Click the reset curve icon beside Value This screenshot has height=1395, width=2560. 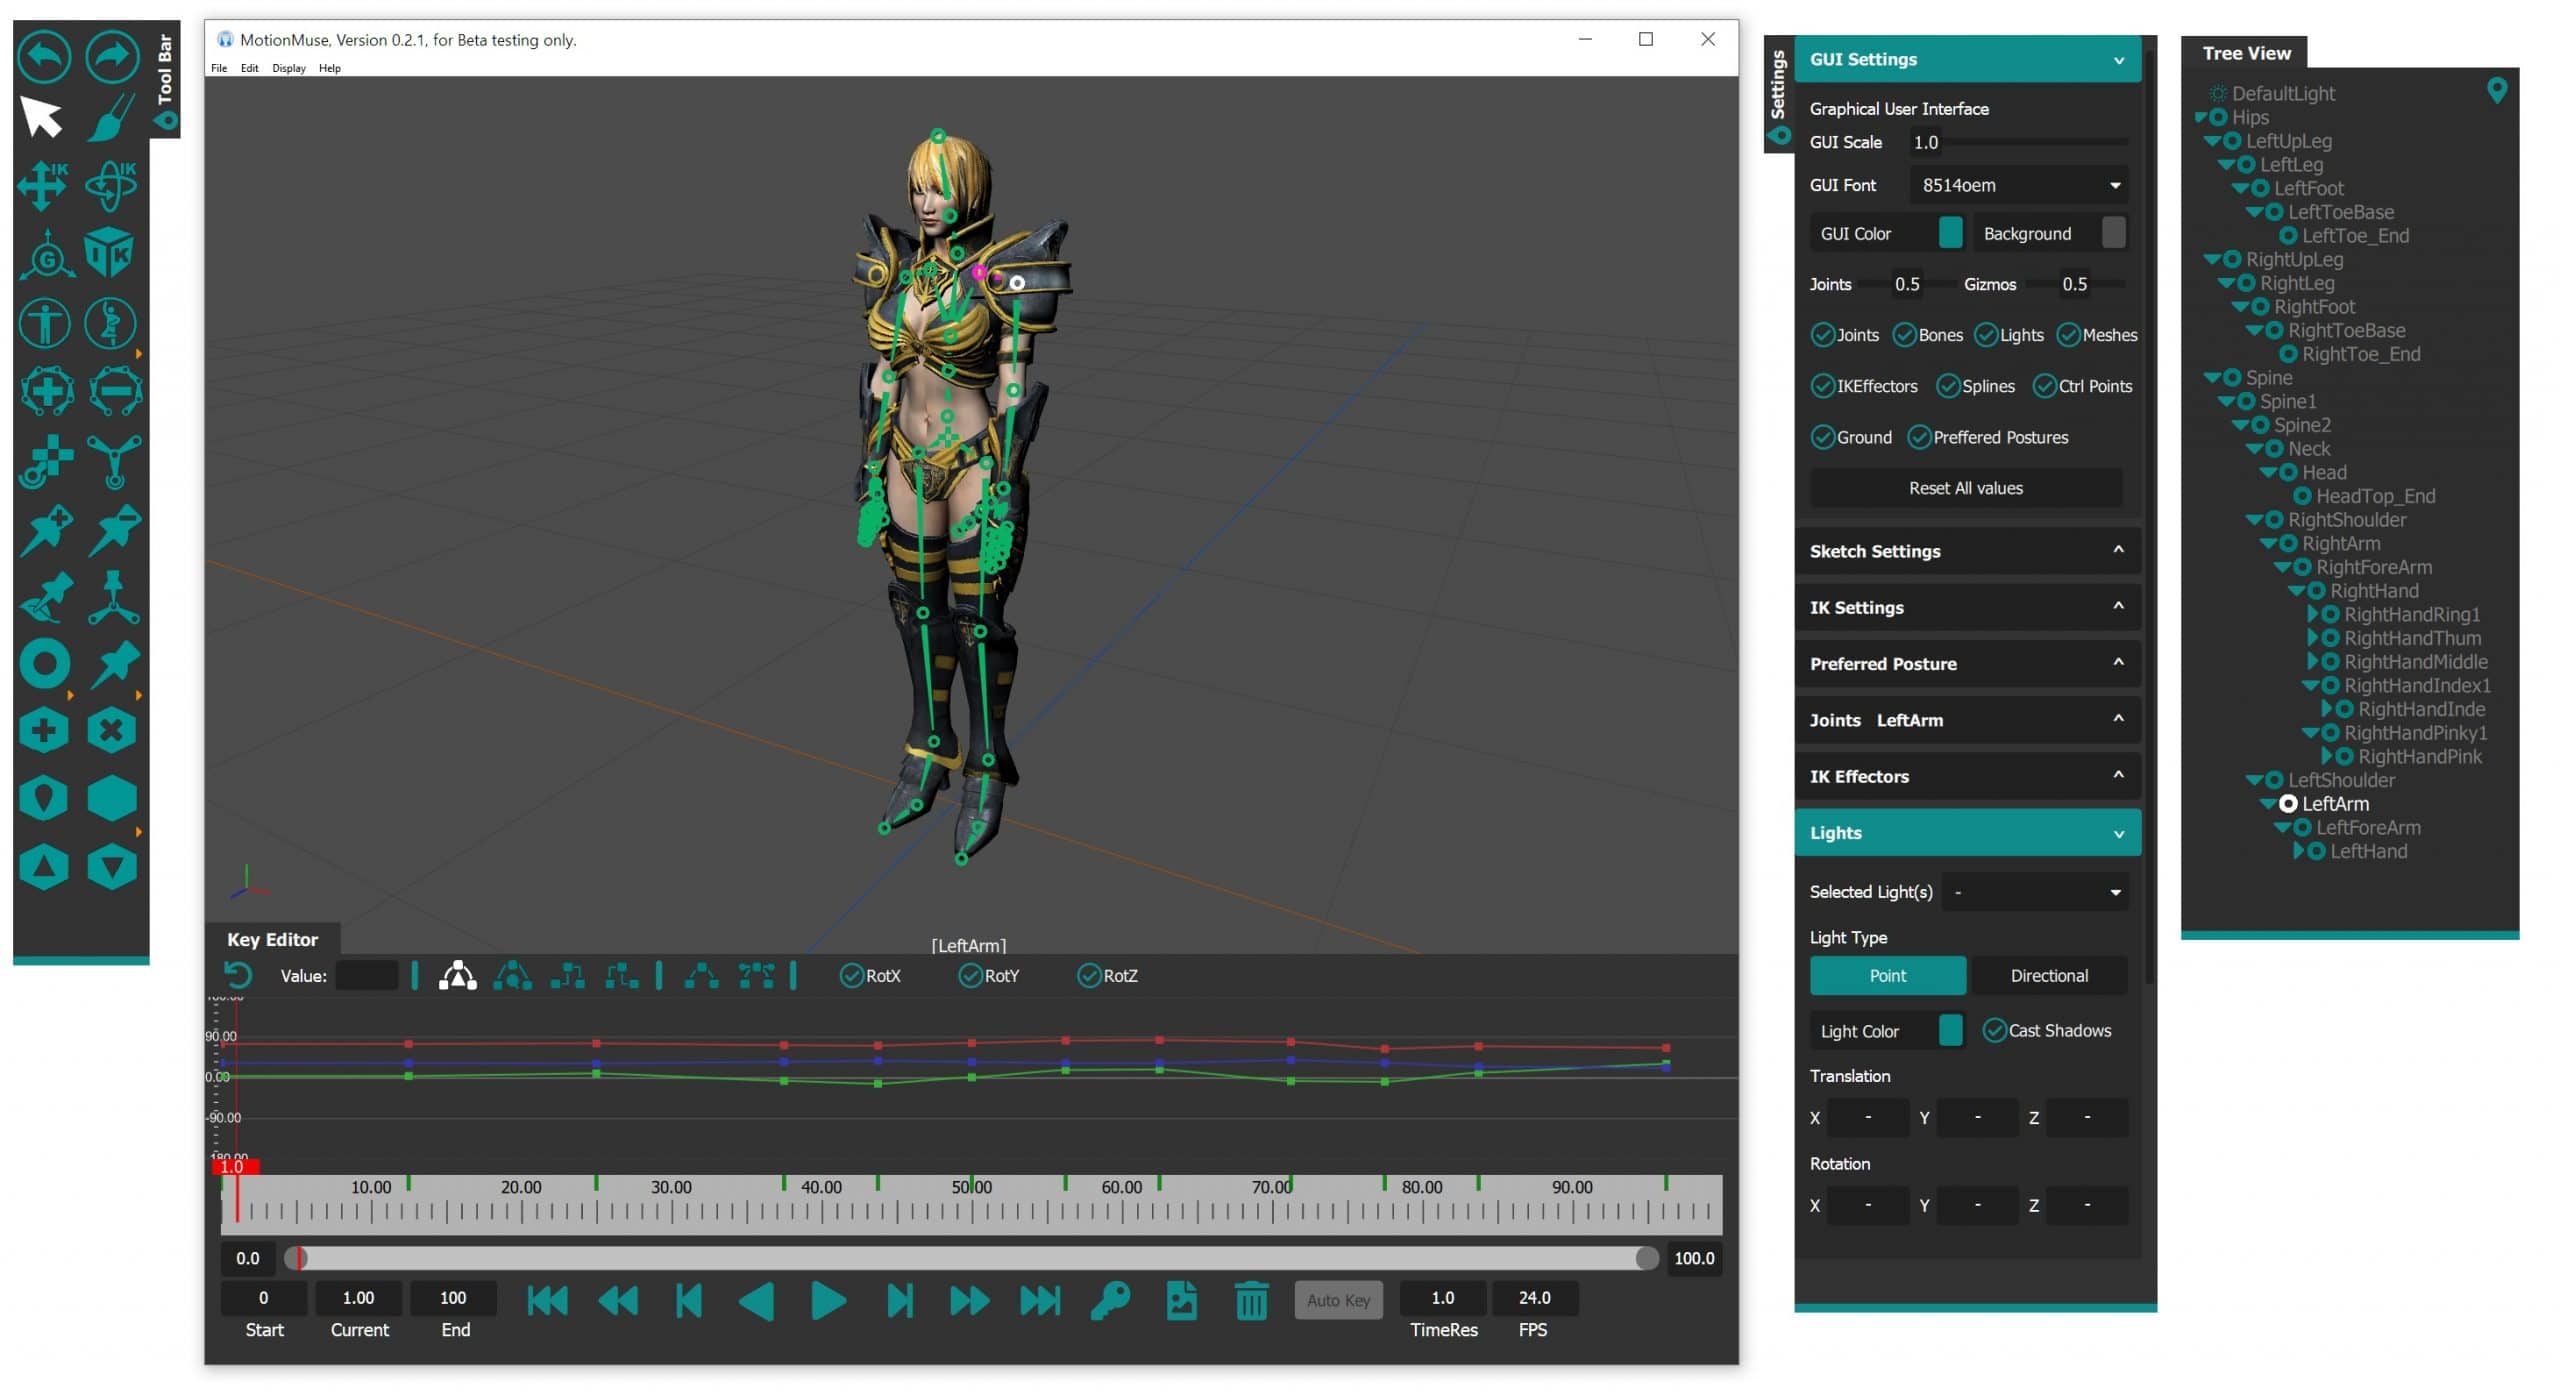(239, 976)
